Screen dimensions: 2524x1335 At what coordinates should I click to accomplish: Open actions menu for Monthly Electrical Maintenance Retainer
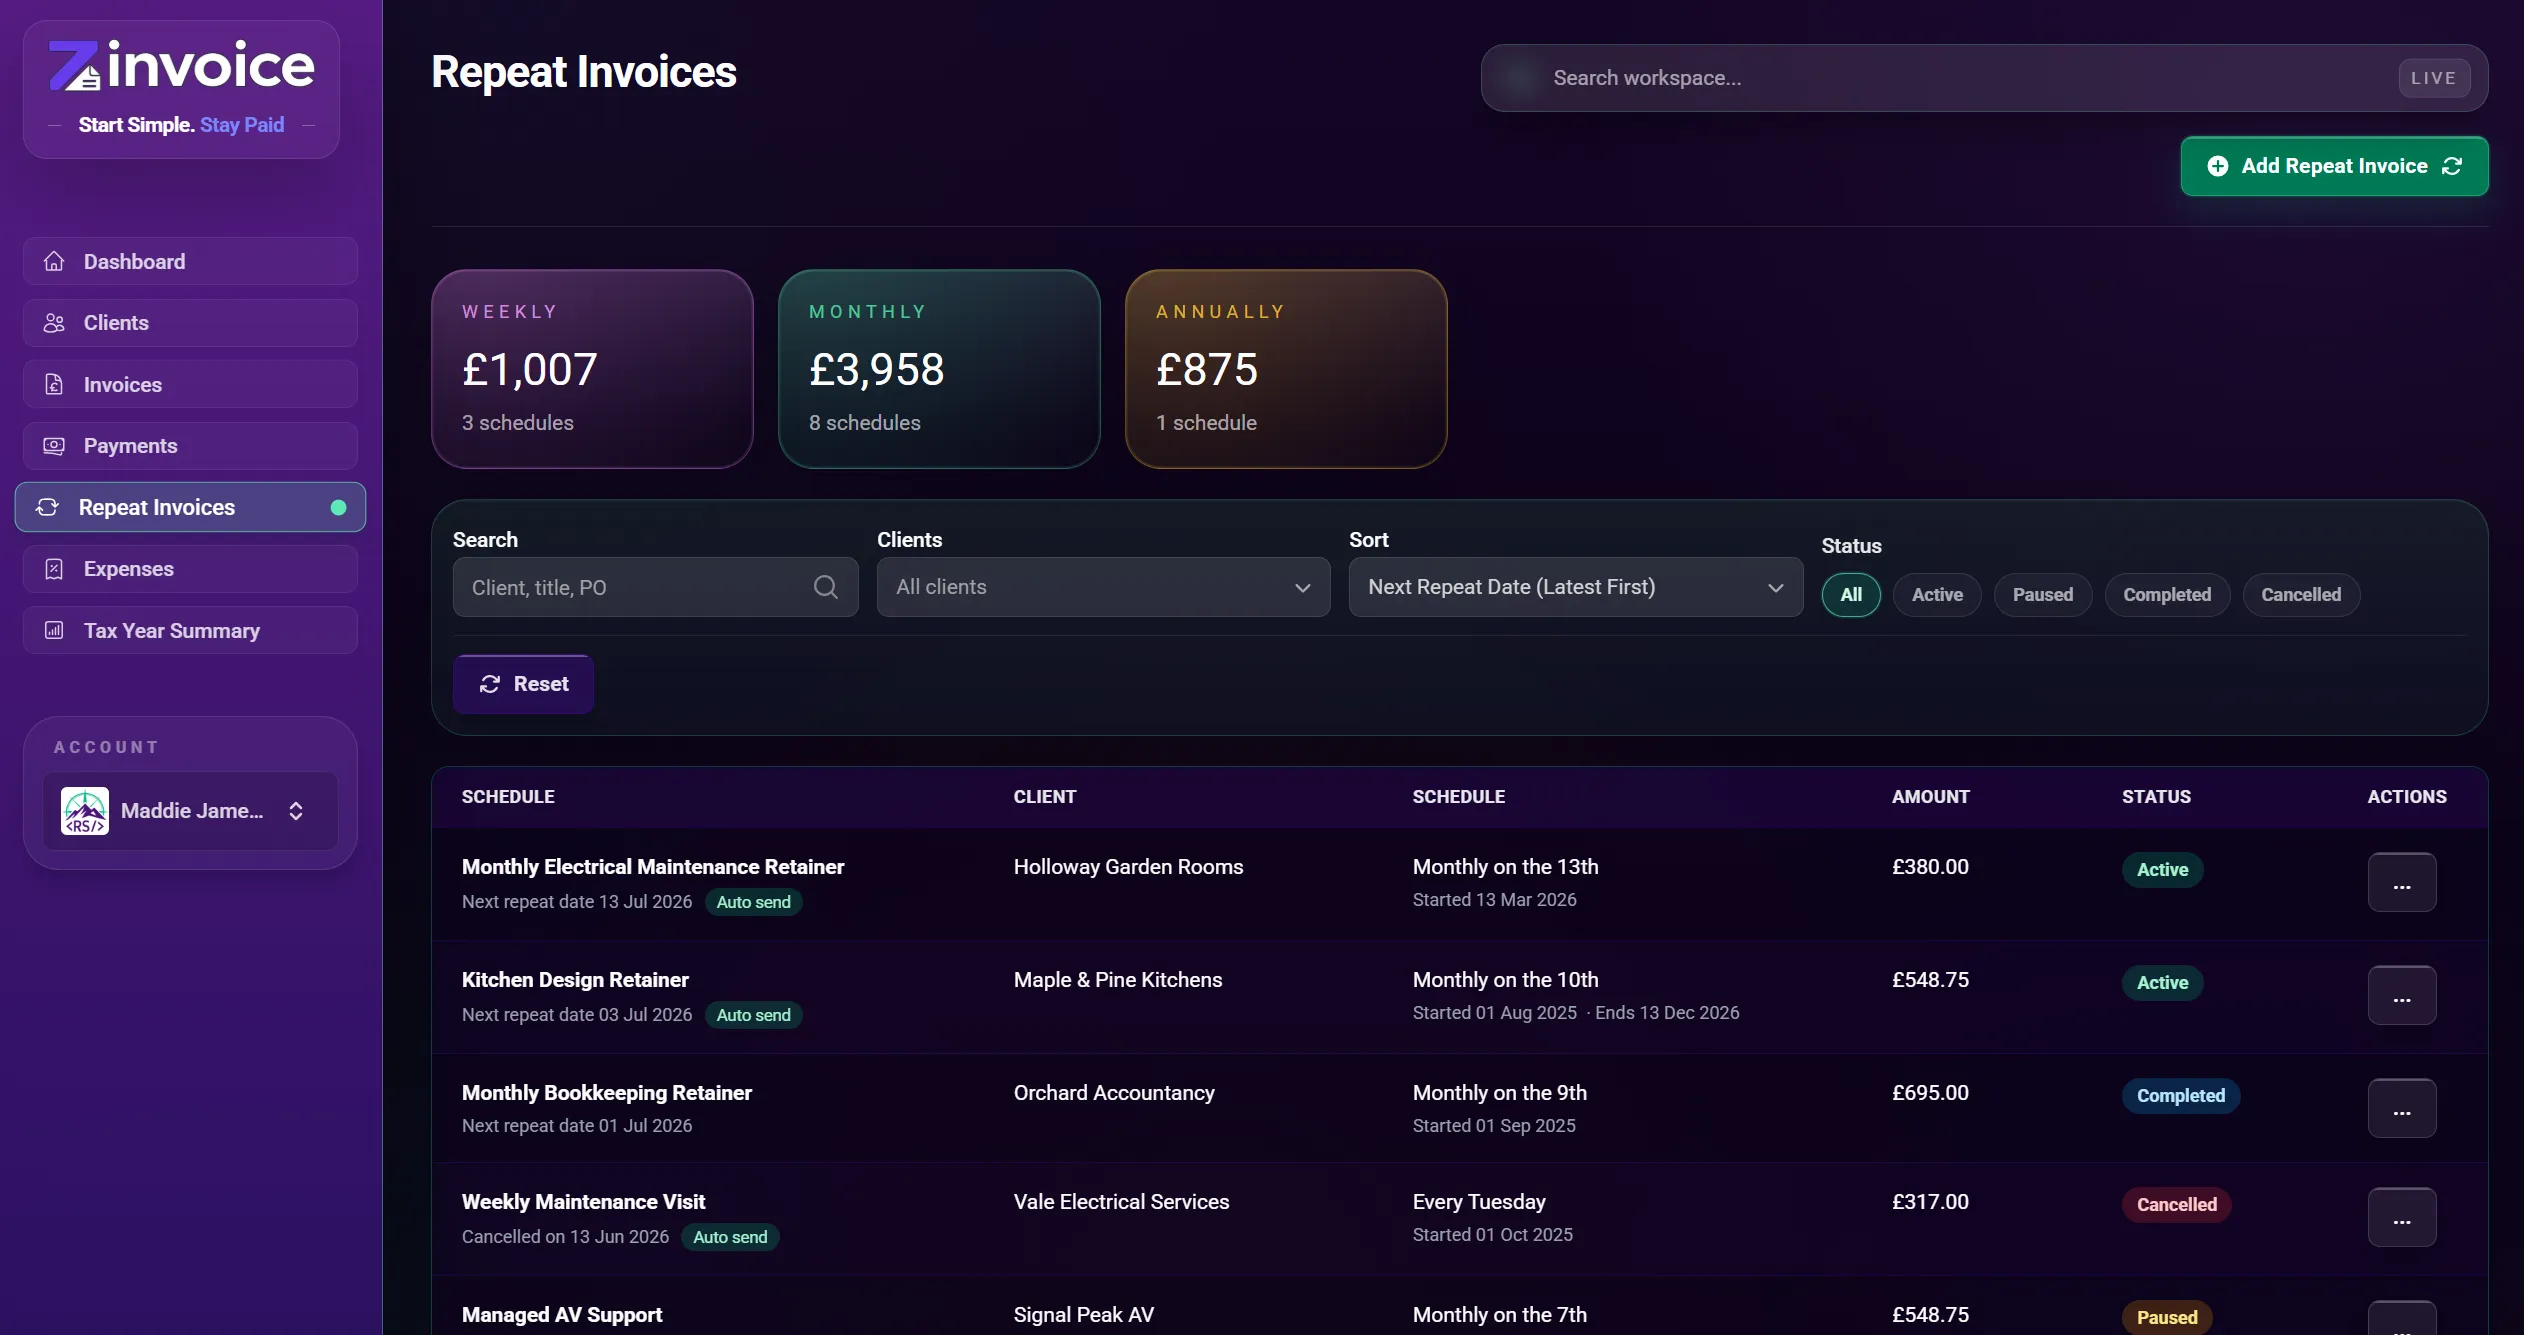click(x=2402, y=882)
